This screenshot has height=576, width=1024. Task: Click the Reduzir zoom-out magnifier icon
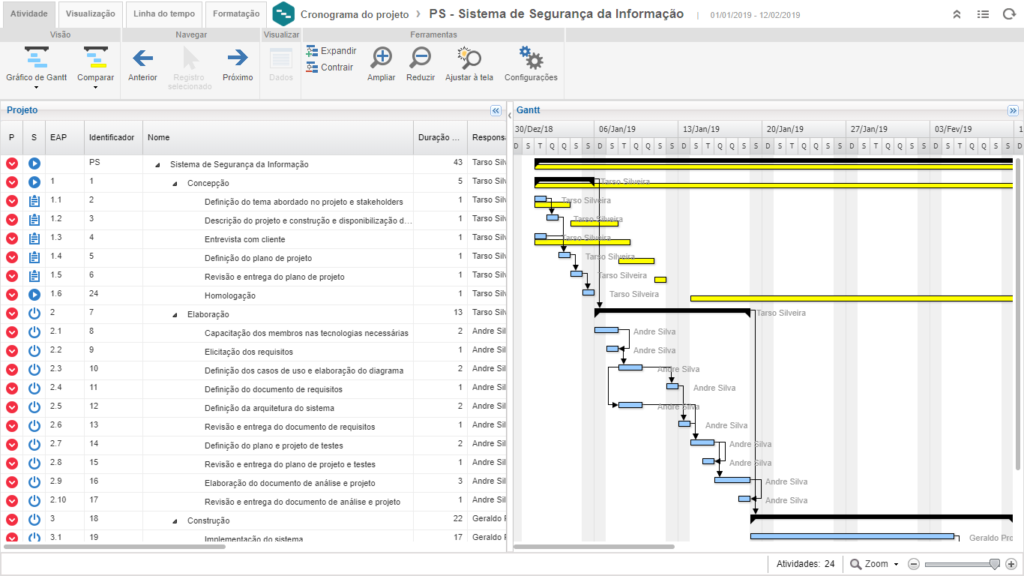tap(421, 58)
